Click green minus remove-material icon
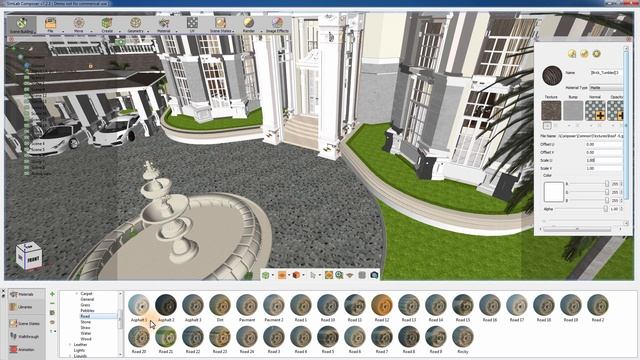Screen dimensions: 640x360 52,303
